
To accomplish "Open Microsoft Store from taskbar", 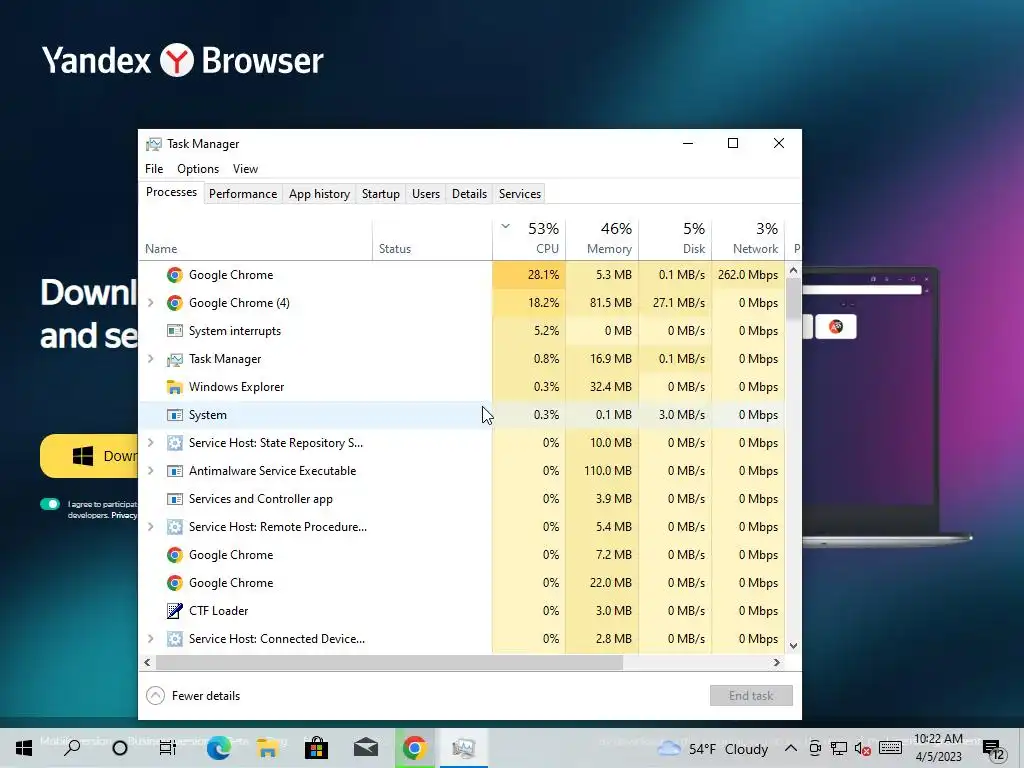I will pos(316,748).
